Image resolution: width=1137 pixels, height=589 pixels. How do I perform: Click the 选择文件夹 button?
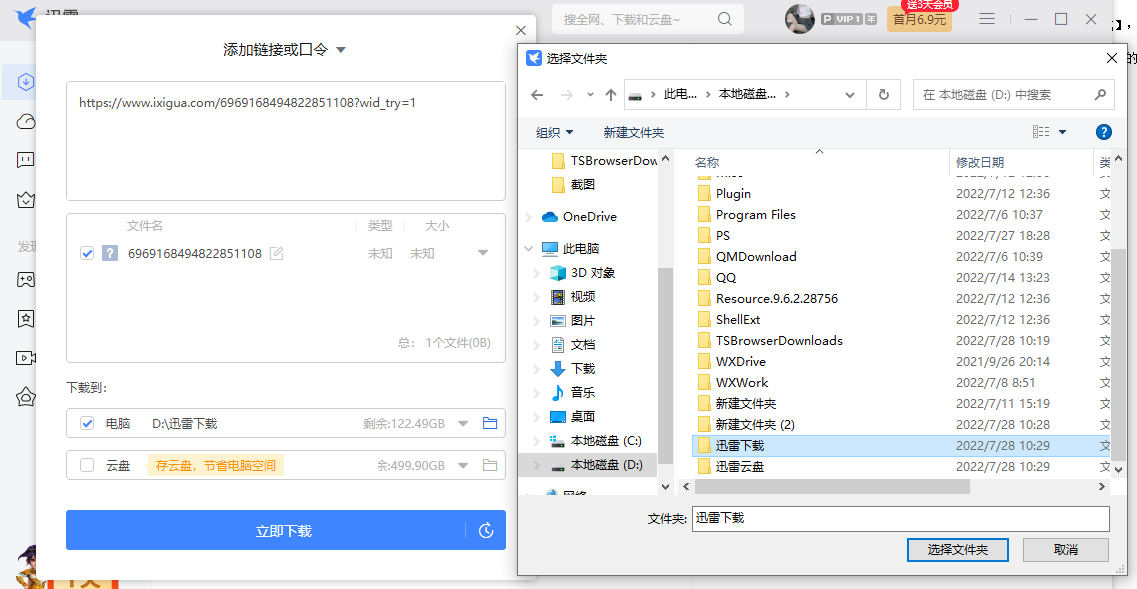click(x=957, y=550)
